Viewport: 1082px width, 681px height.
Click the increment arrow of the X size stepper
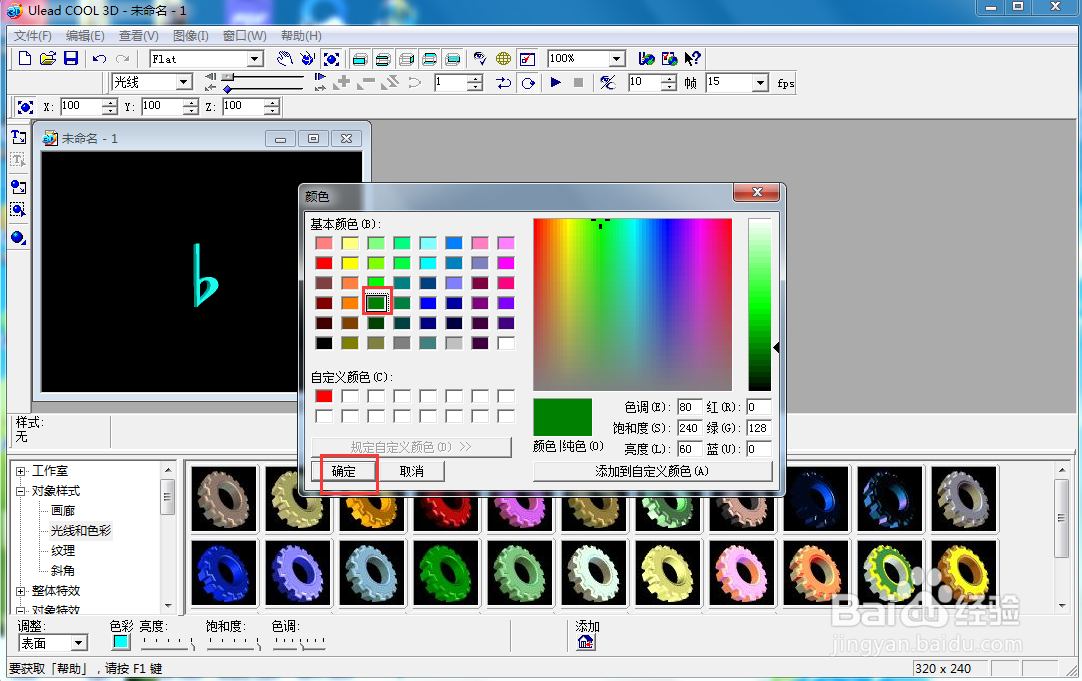(110, 103)
